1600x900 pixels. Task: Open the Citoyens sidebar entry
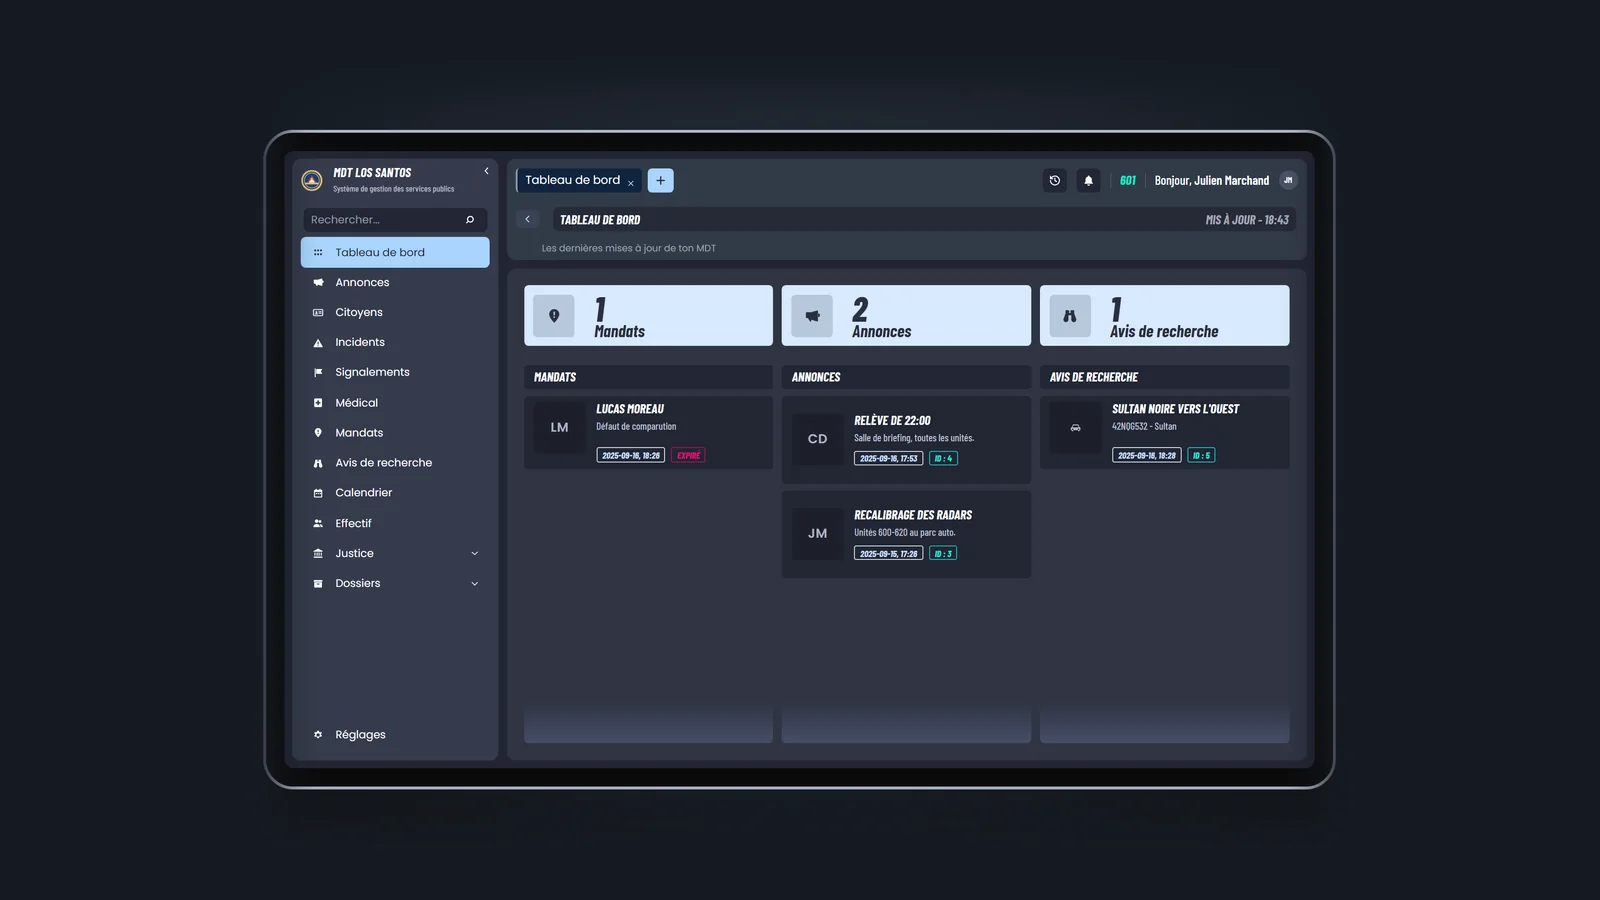[395, 312]
